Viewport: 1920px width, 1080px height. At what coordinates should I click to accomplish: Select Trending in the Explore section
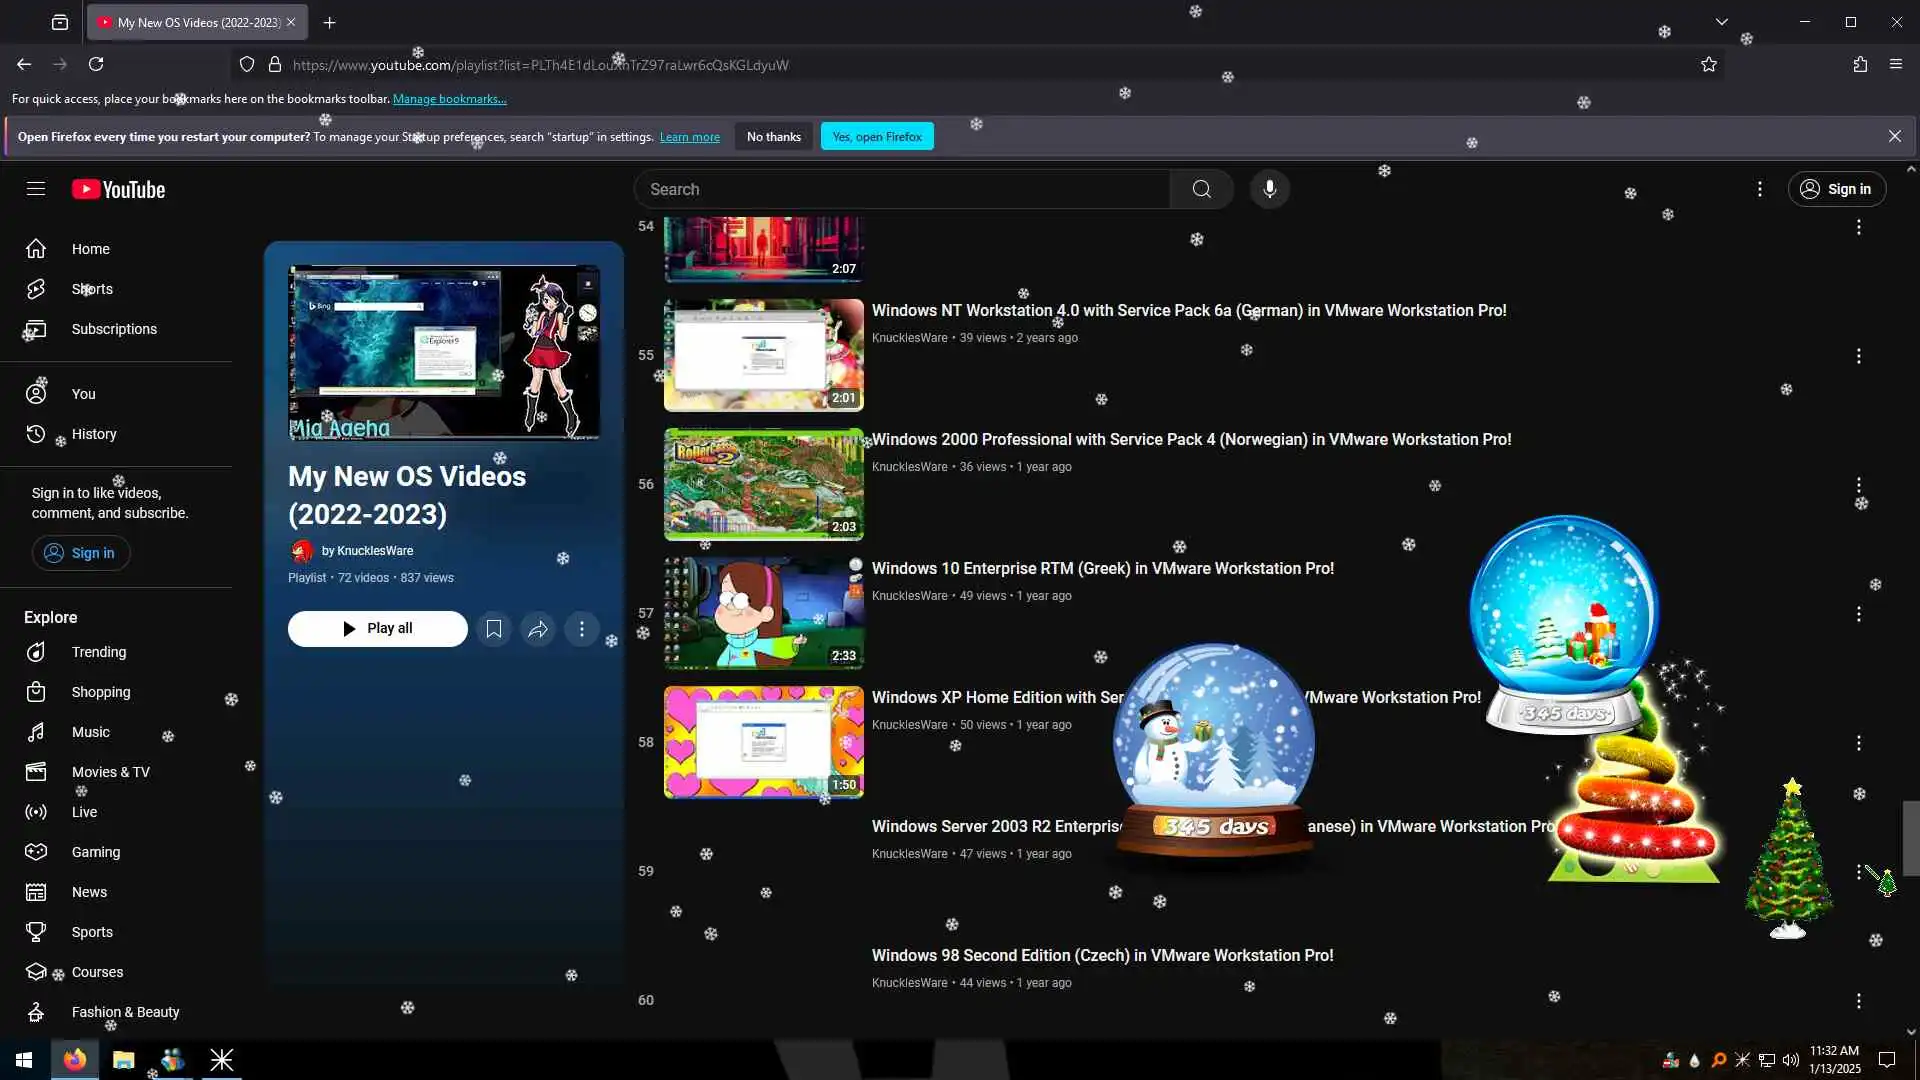click(x=98, y=652)
